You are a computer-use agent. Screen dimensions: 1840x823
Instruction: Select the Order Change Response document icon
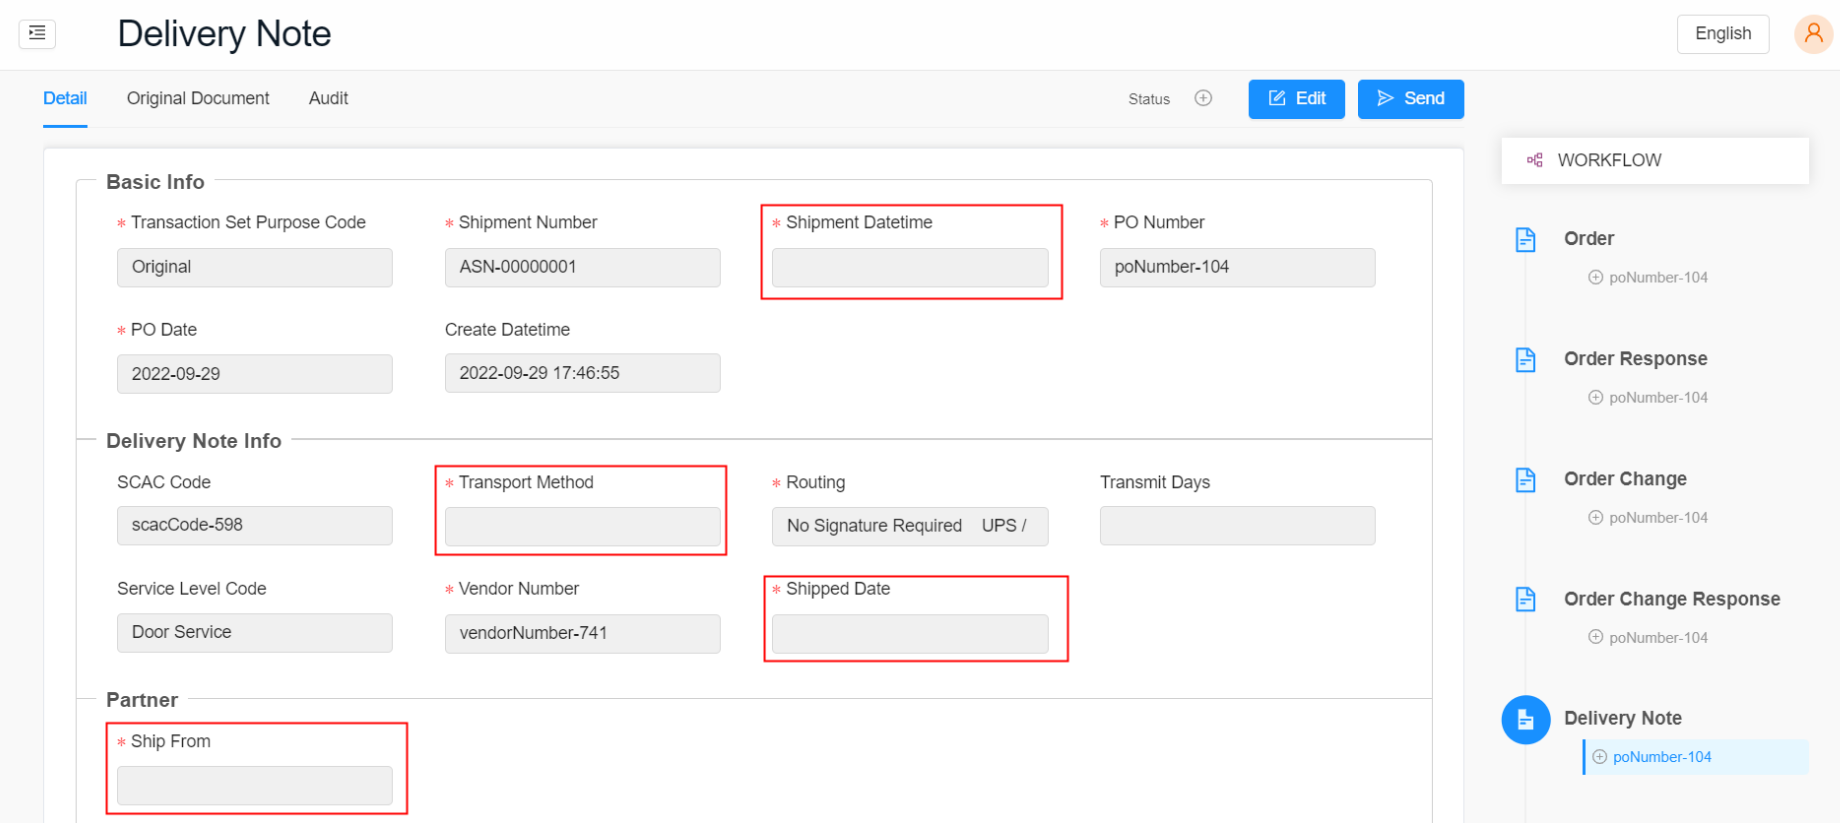[x=1525, y=599]
